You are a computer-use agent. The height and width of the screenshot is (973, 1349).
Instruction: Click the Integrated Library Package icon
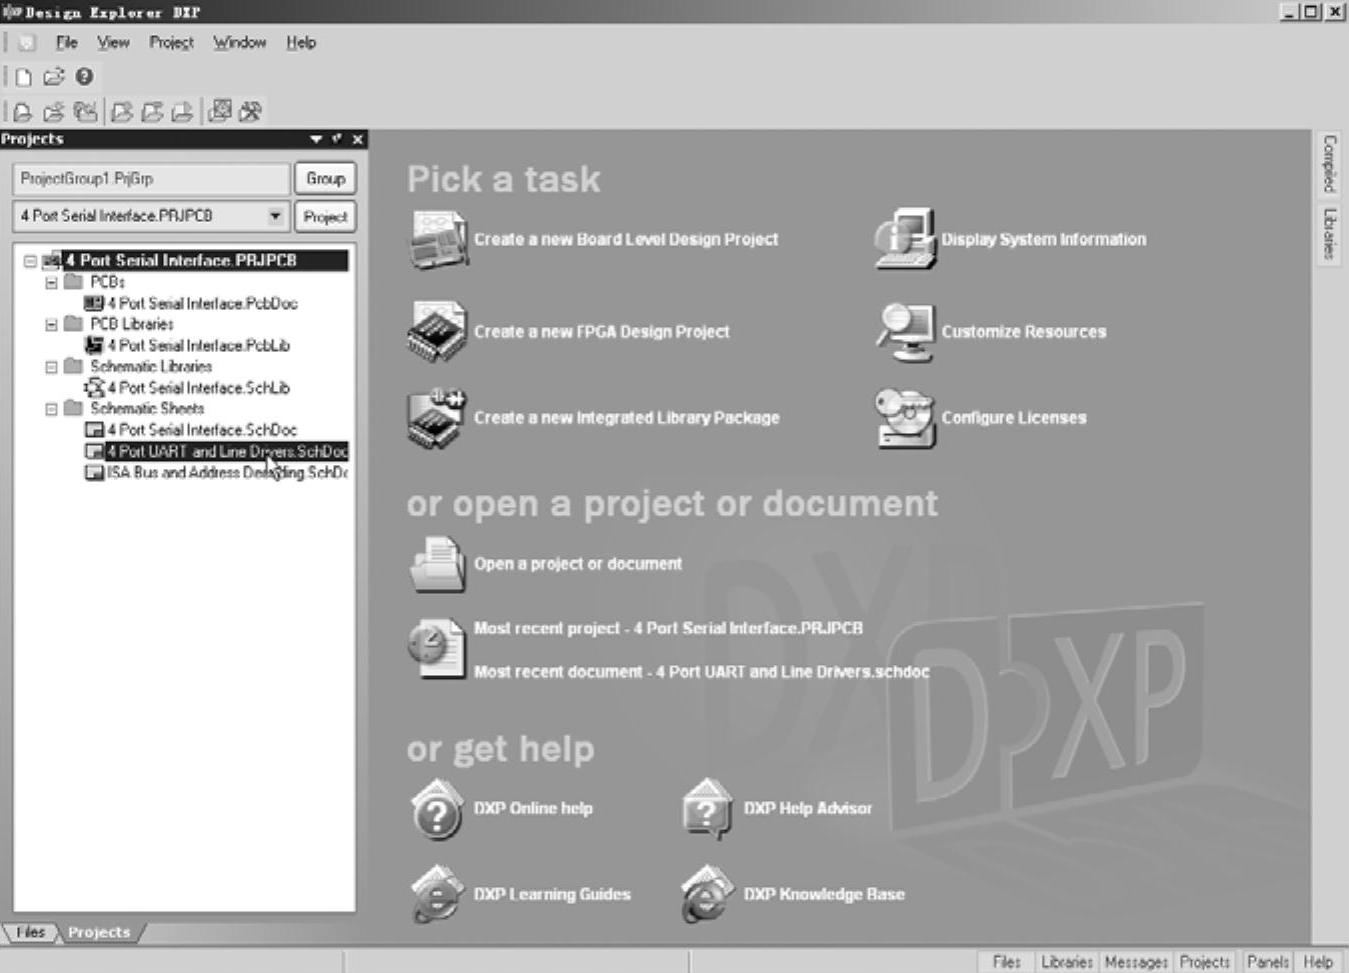point(437,418)
